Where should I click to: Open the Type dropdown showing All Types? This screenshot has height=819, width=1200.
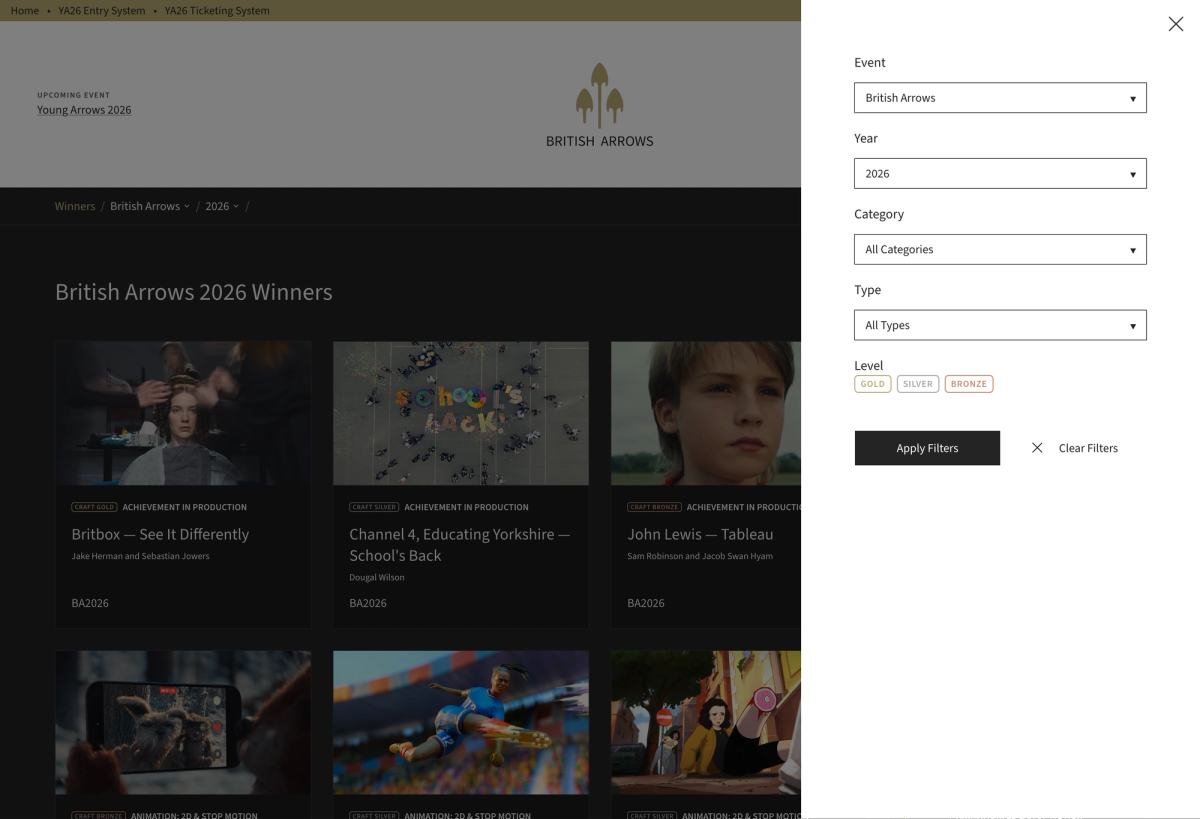point(1000,325)
